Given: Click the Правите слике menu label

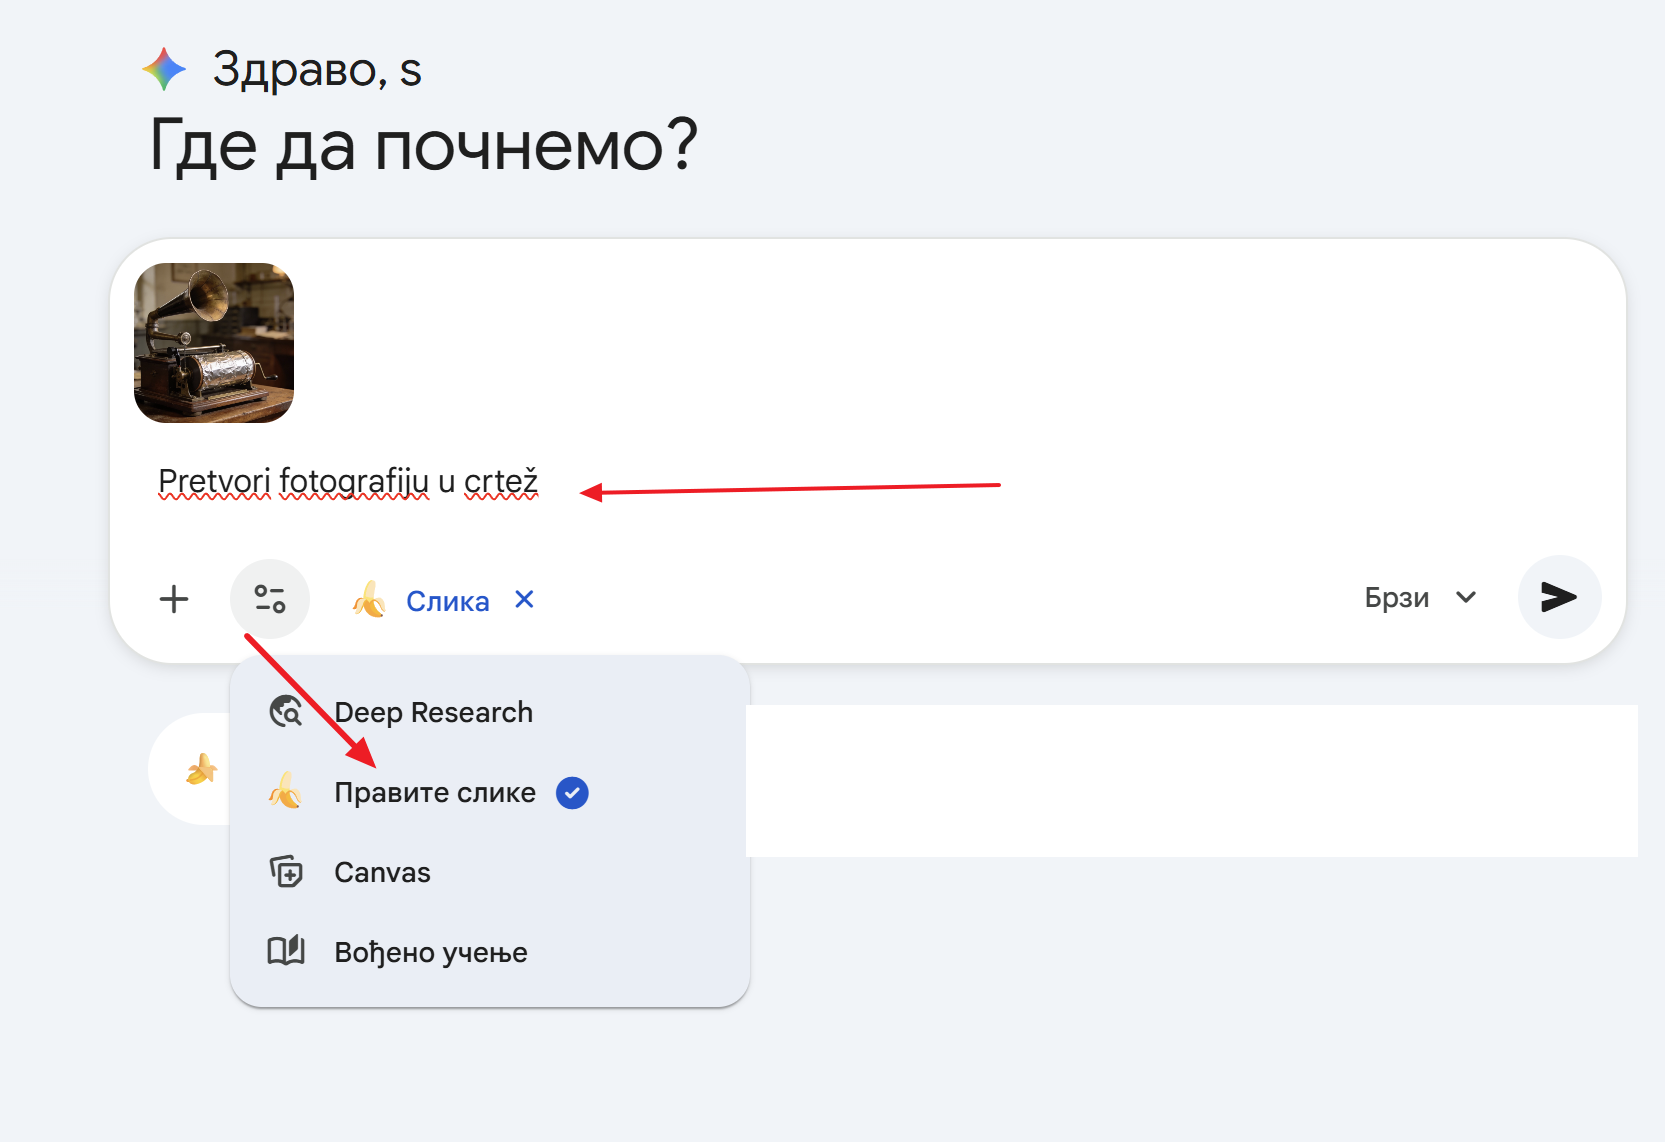Looking at the screenshot, I should coord(434,793).
